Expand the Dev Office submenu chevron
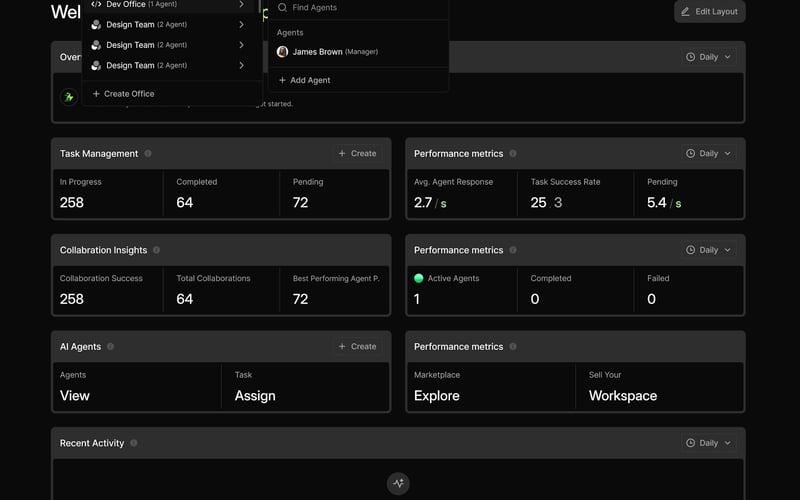Screen dimensions: 800x500 point(241,4)
